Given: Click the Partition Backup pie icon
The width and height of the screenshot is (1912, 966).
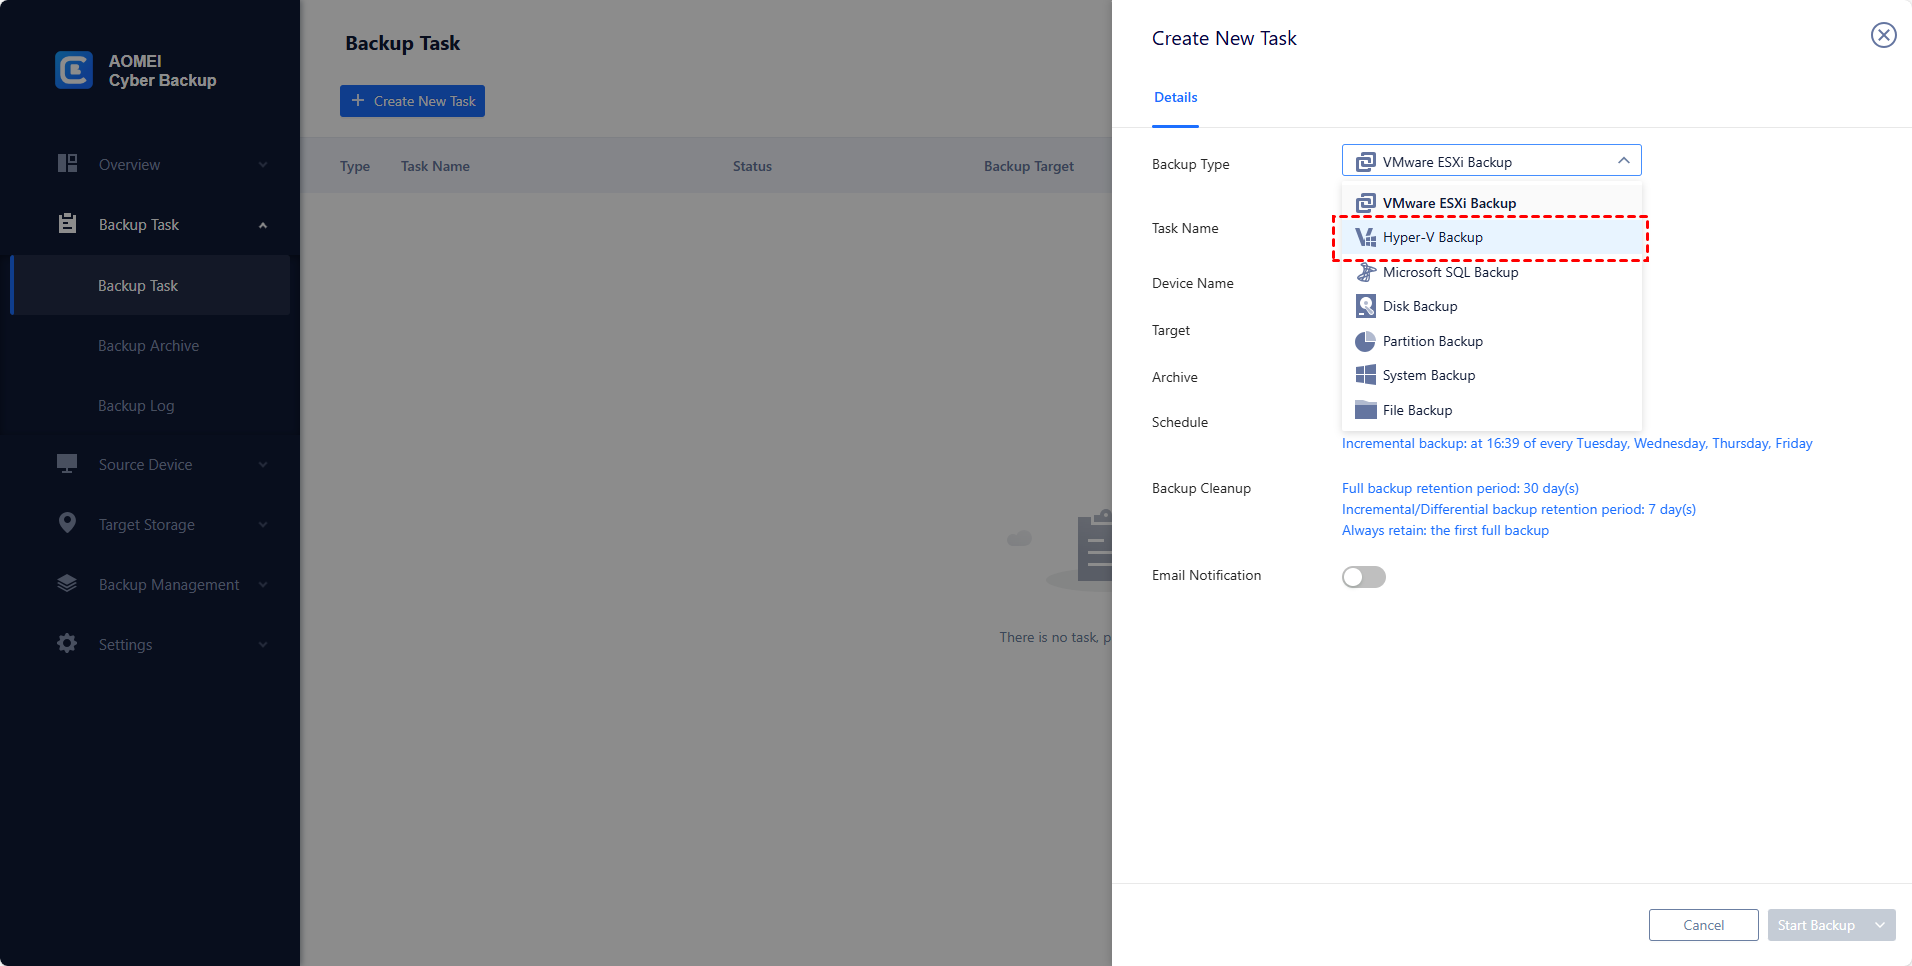Looking at the screenshot, I should 1365,341.
